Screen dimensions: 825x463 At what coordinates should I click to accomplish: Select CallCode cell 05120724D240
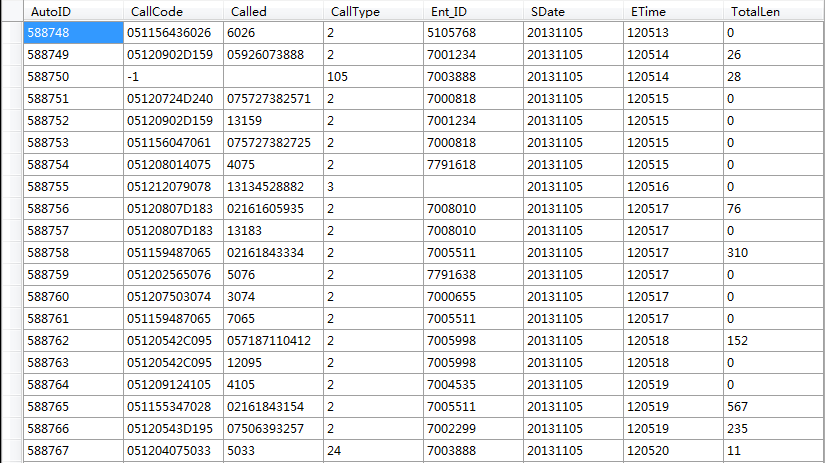173,99
